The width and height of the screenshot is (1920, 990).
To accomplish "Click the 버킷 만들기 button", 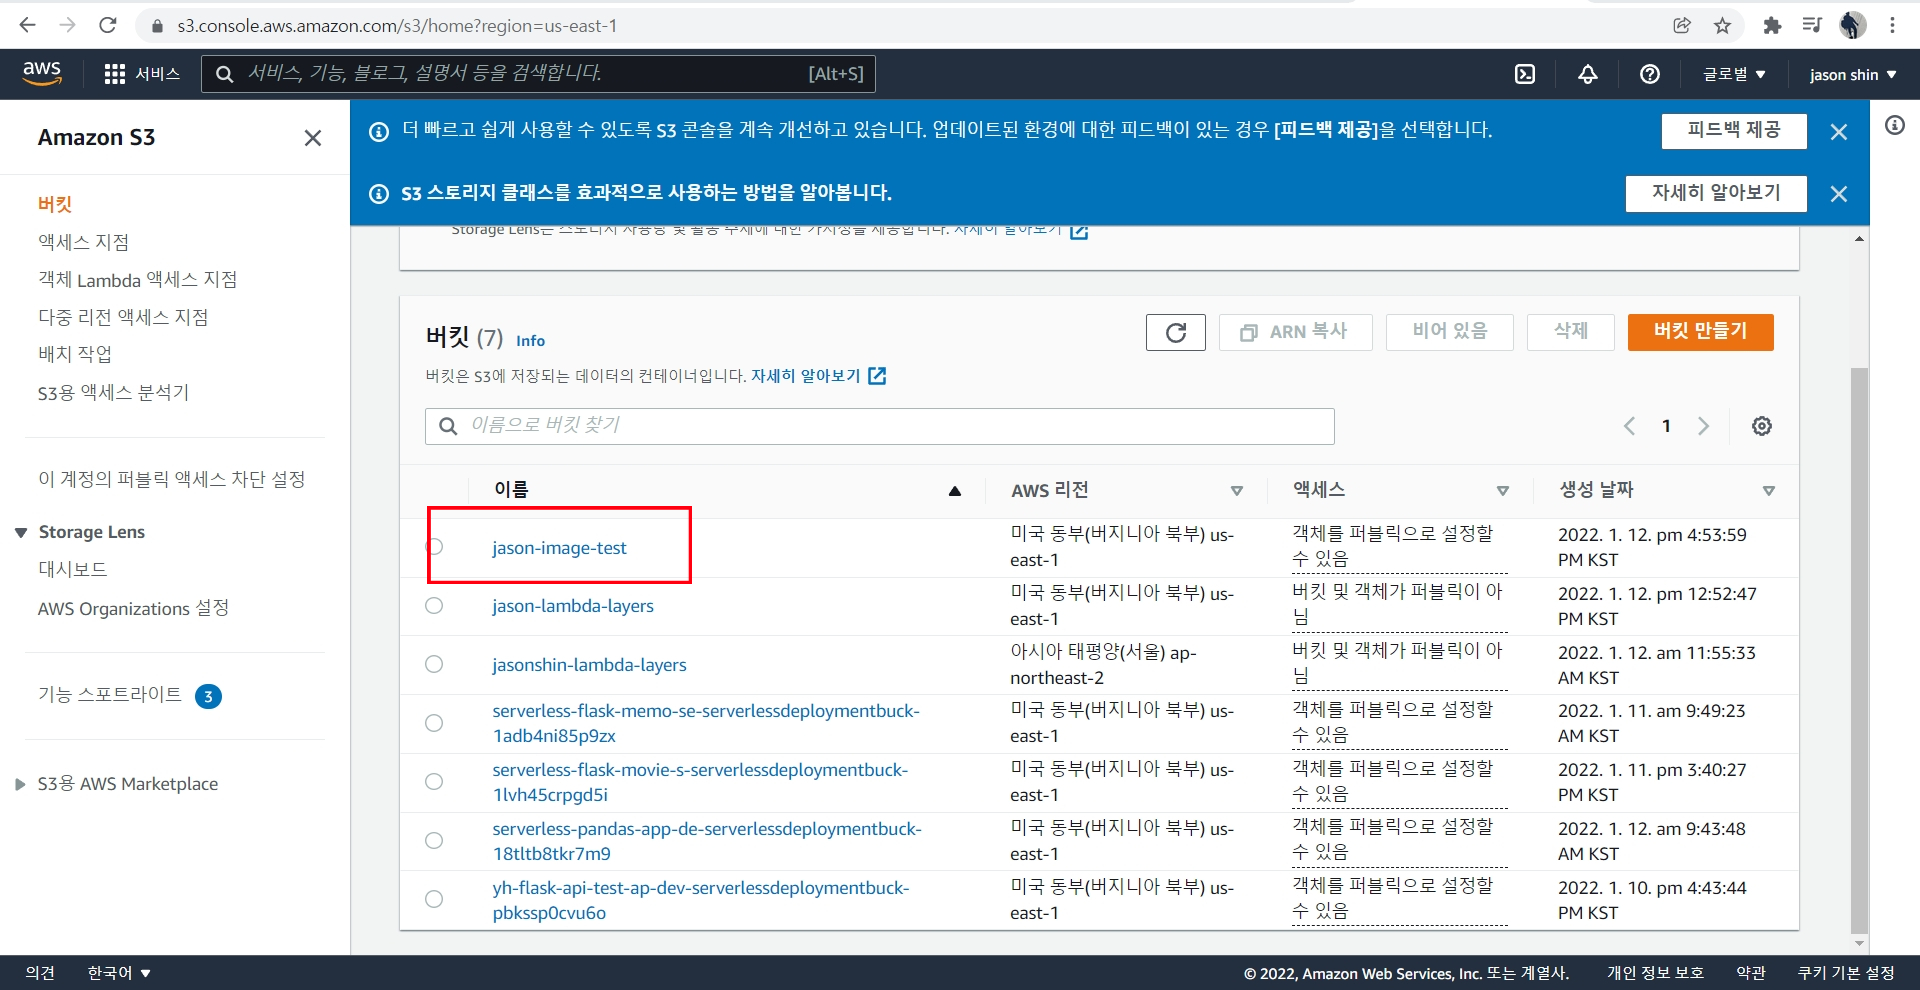I will (1700, 332).
